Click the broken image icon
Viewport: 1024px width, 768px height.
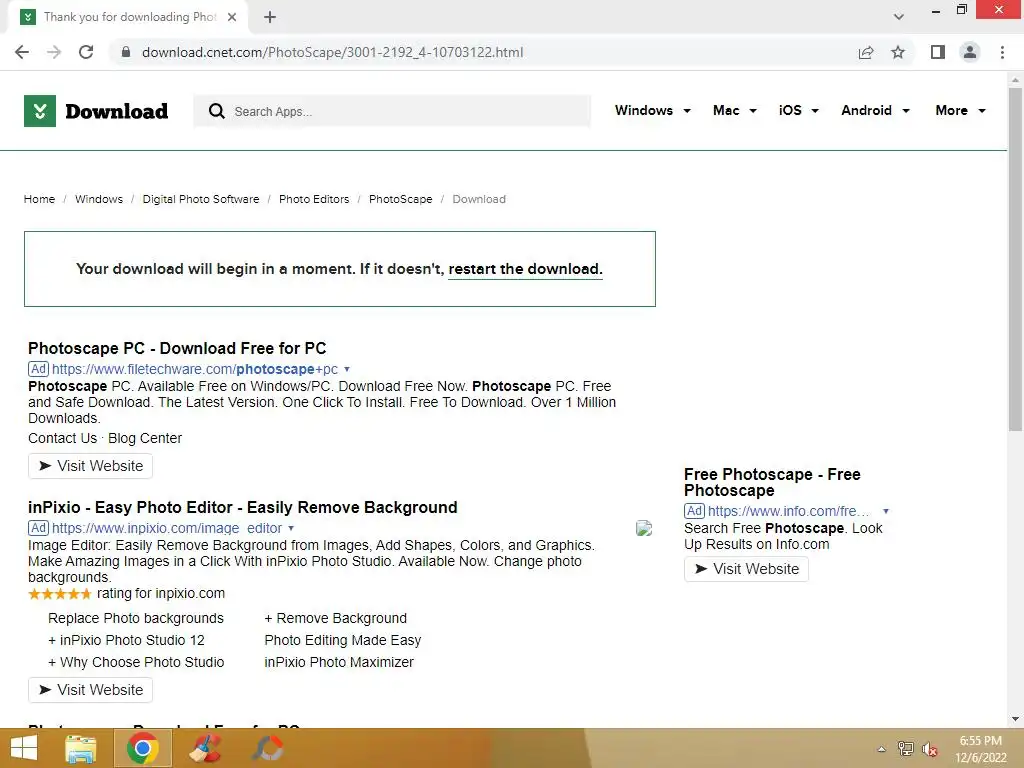coord(644,528)
